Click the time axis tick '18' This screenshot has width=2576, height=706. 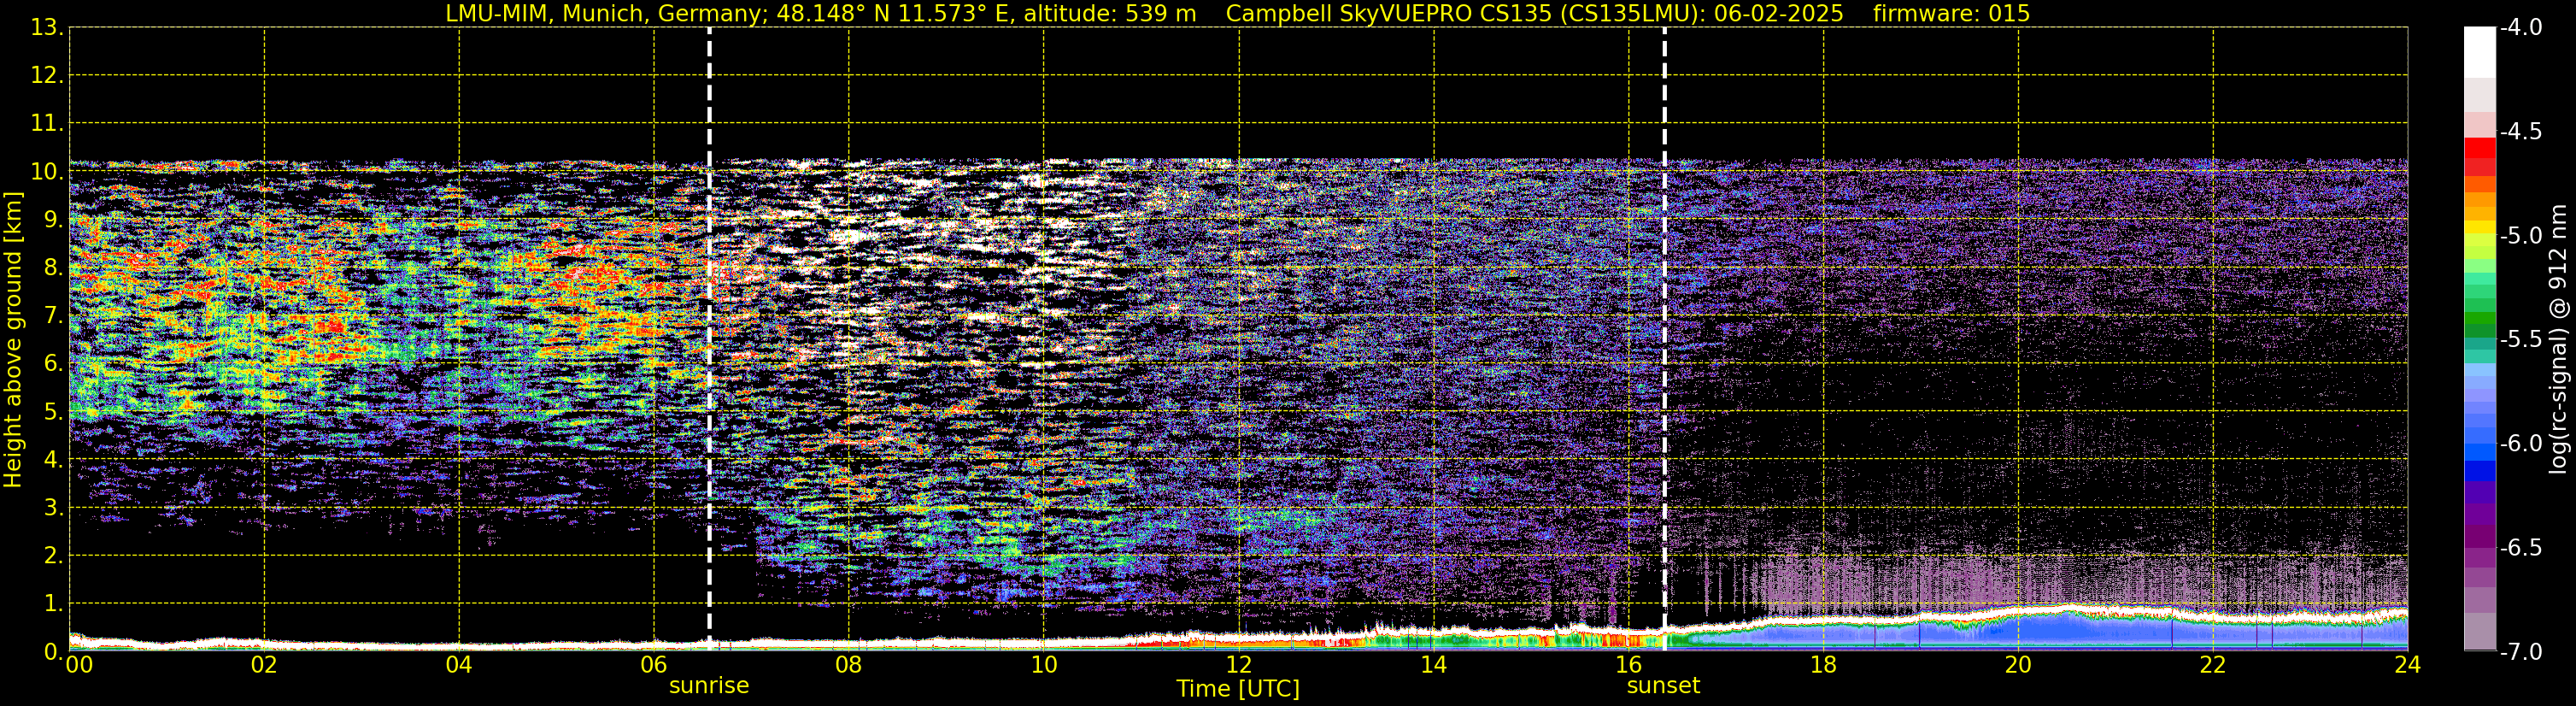(x=1824, y=665)
